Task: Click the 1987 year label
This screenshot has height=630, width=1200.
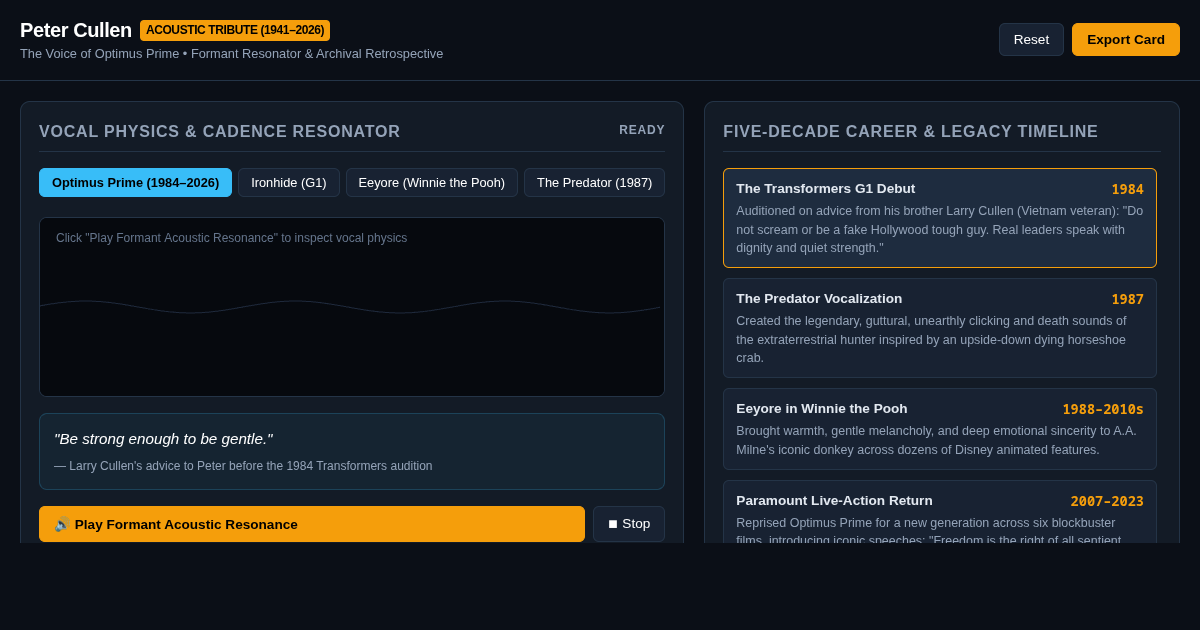Action: point(1127,299)
